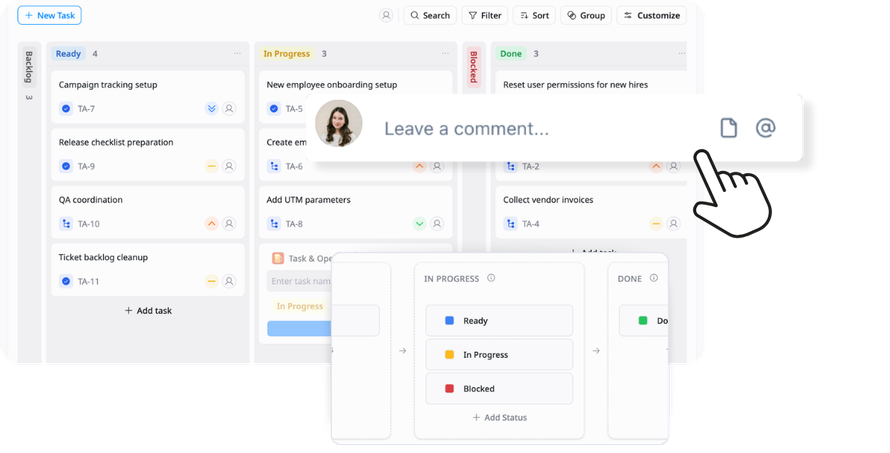Viewport: 890px width, 453px height.
Task: Open the New employee onboarding setup card
Action: [355, 84]
